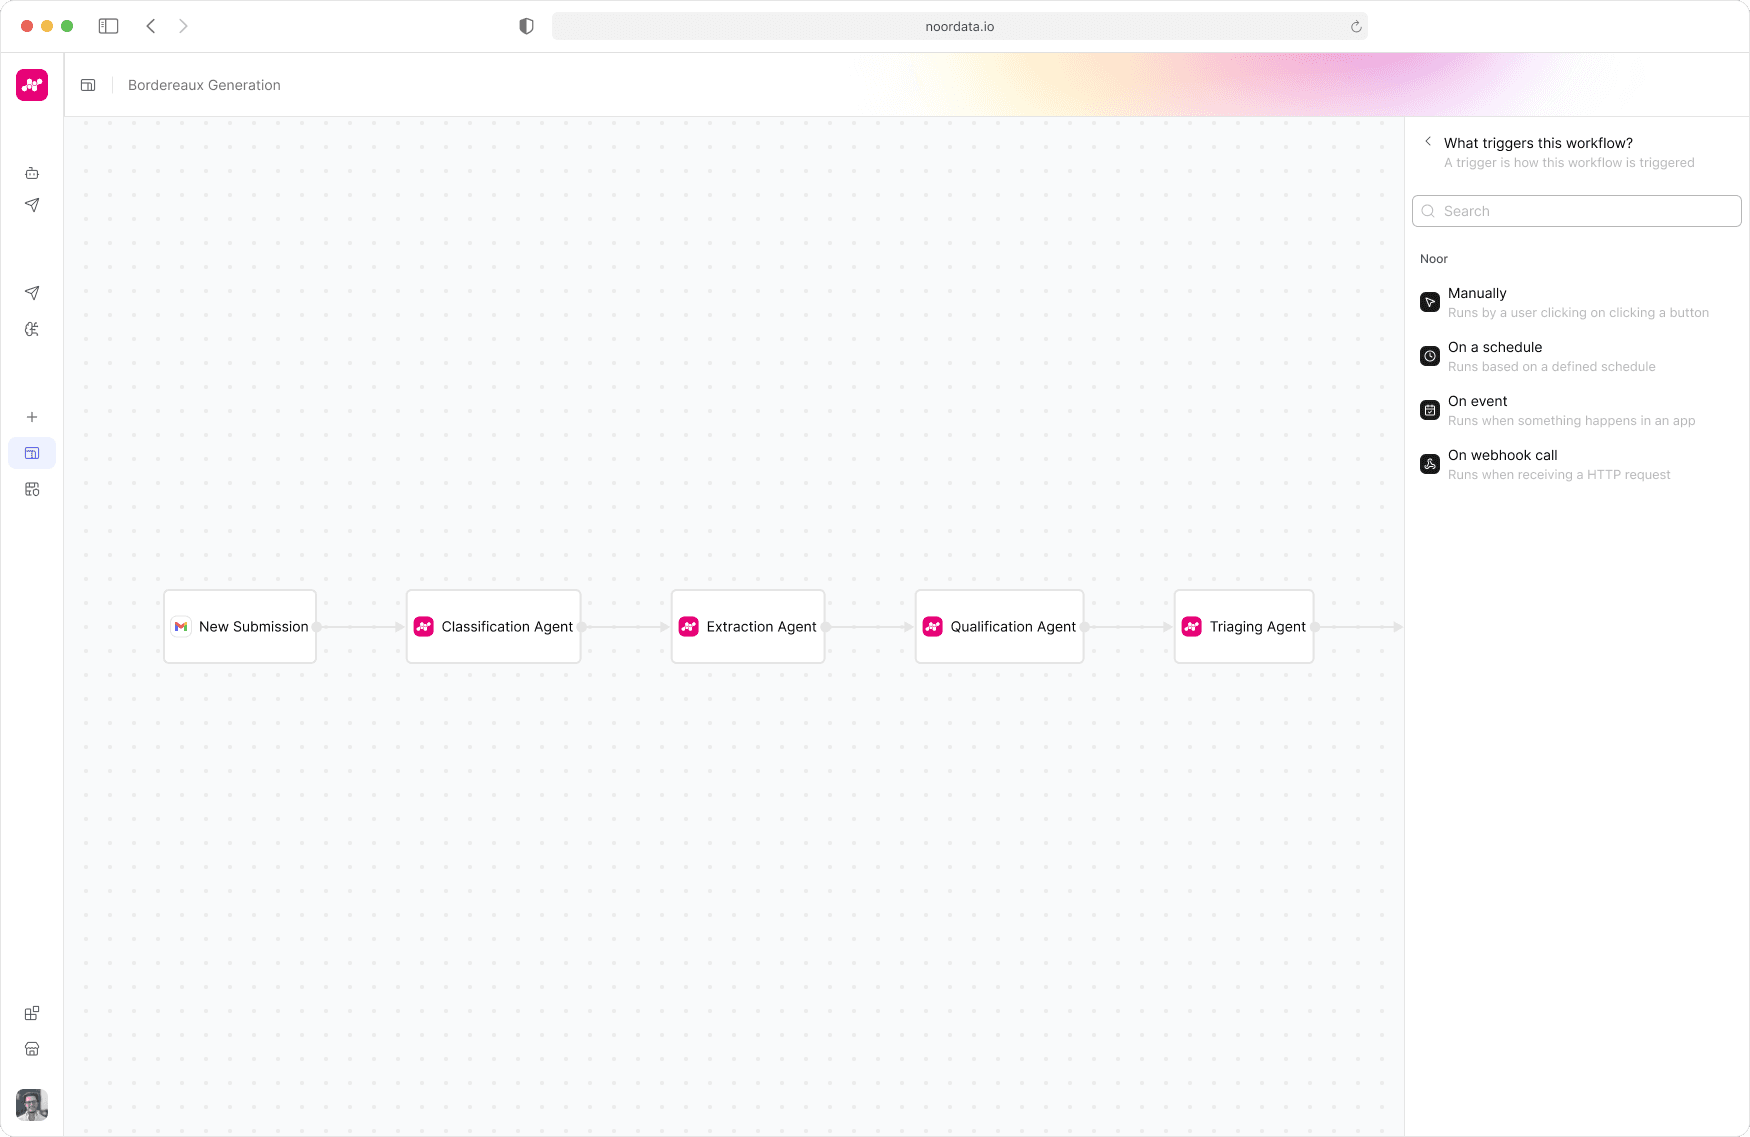Screen dimensions: 1750x1137
Task: Select the highlighted workflows icon in sidebar
Action: 32,453
